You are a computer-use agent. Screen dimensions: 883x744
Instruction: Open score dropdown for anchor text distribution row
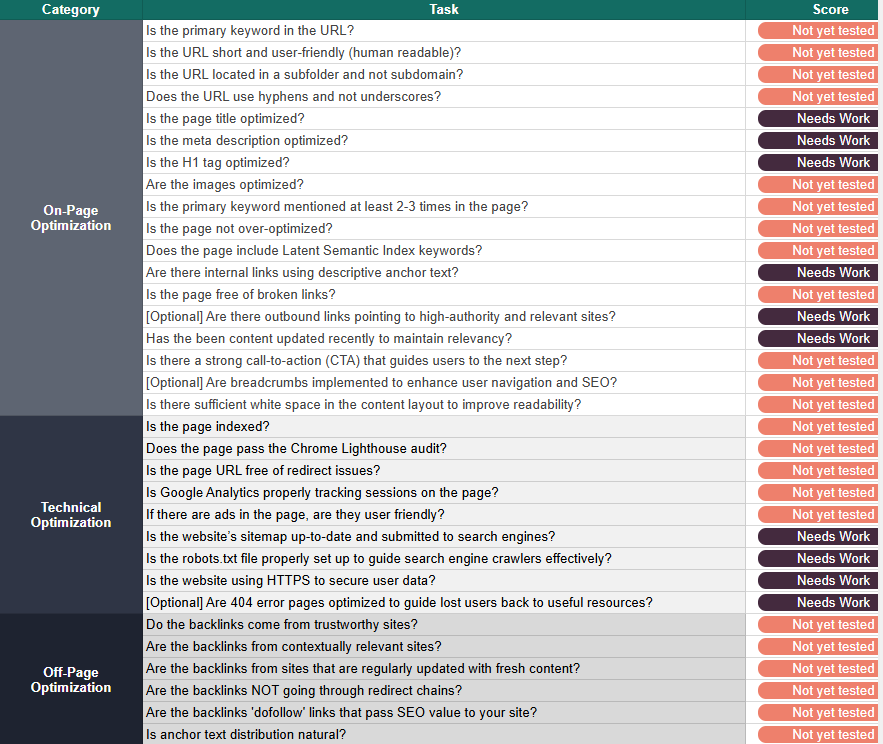pyautogui.click(x=817, y=735)
